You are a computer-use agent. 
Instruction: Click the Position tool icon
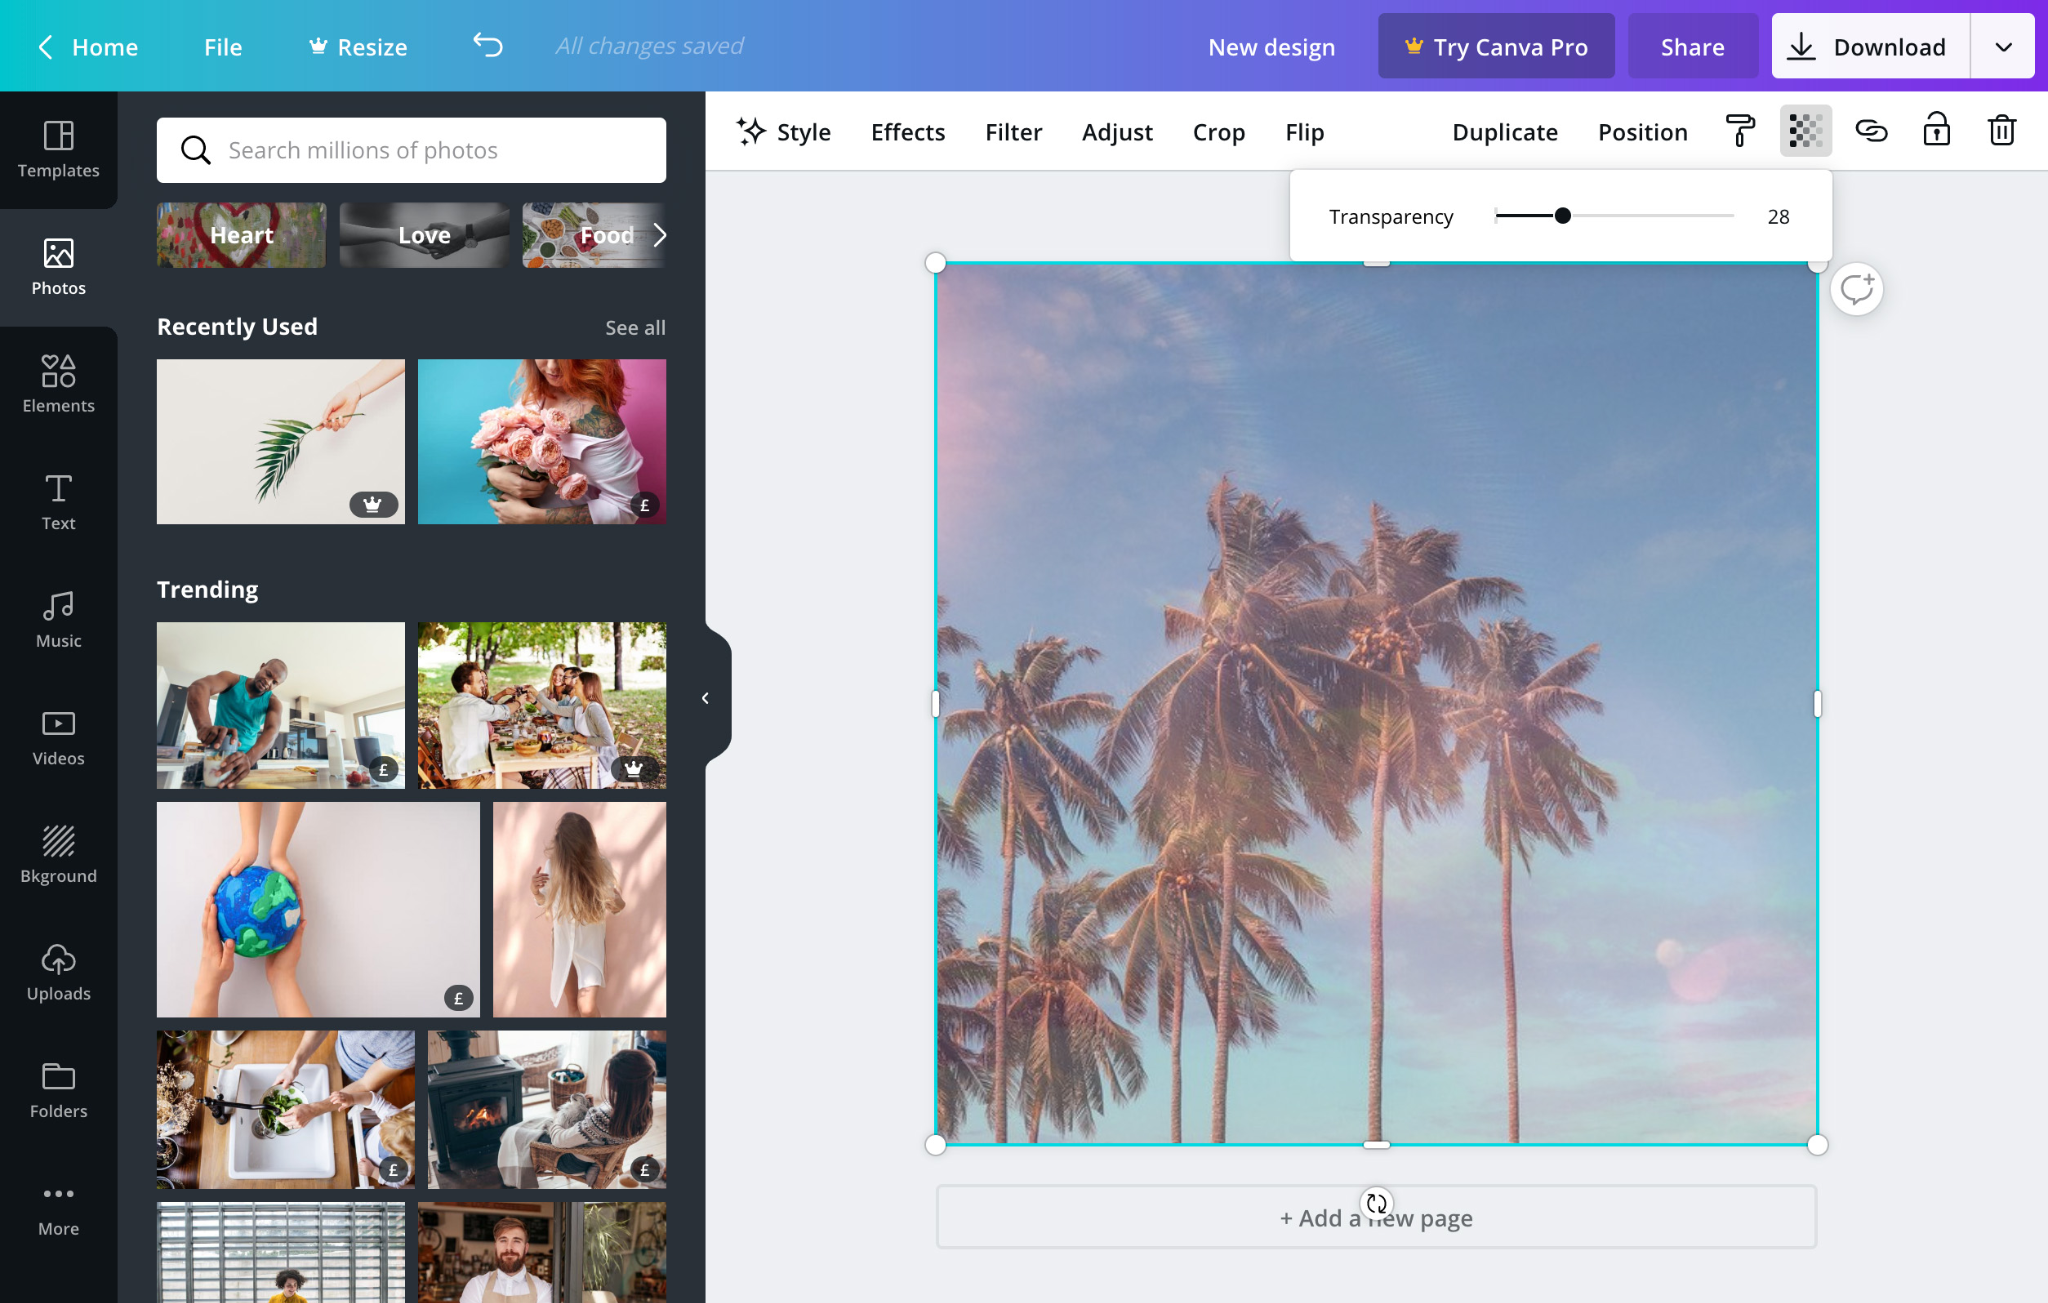(1642, 131)
